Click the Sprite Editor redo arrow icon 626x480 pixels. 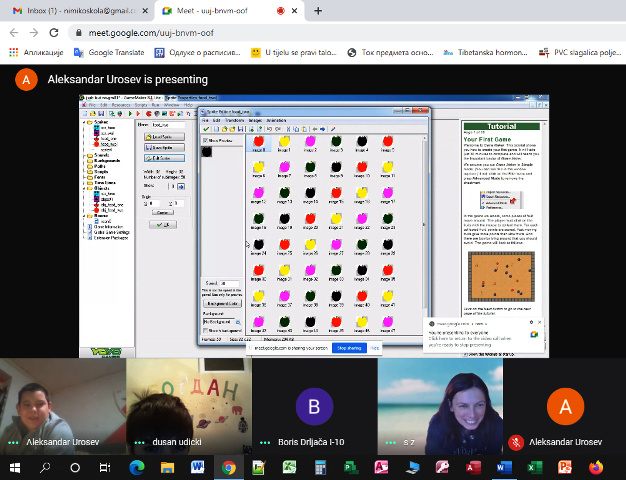click(278, 129)
